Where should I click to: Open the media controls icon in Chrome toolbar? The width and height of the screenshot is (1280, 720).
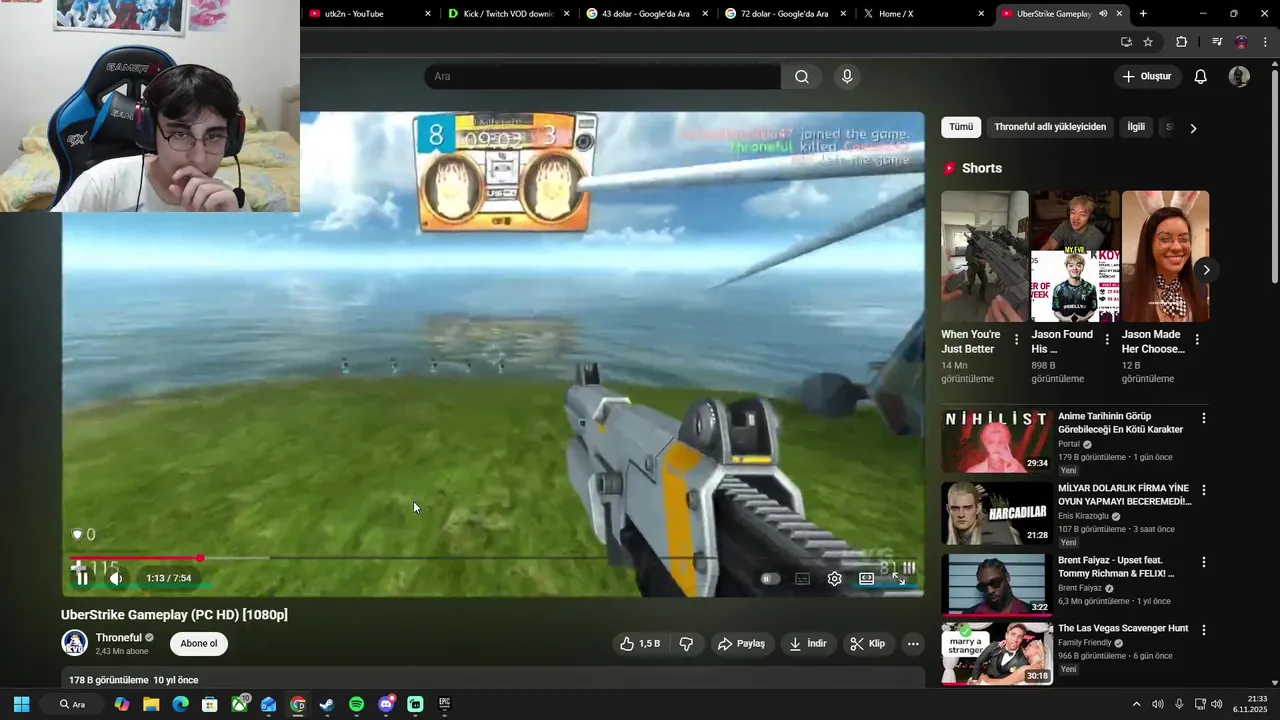tap(1217, 42)
